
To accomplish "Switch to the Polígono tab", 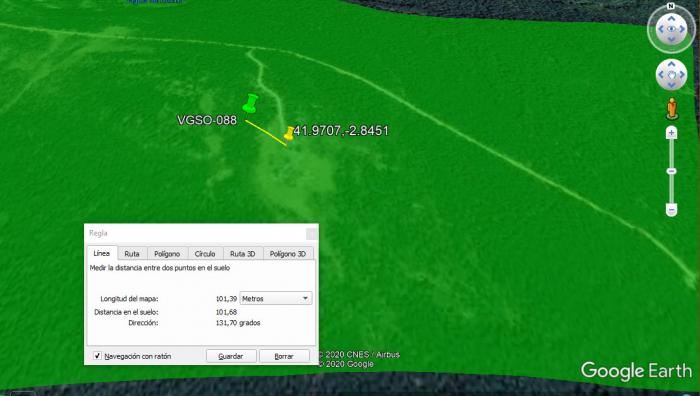I will click(167, 254).
